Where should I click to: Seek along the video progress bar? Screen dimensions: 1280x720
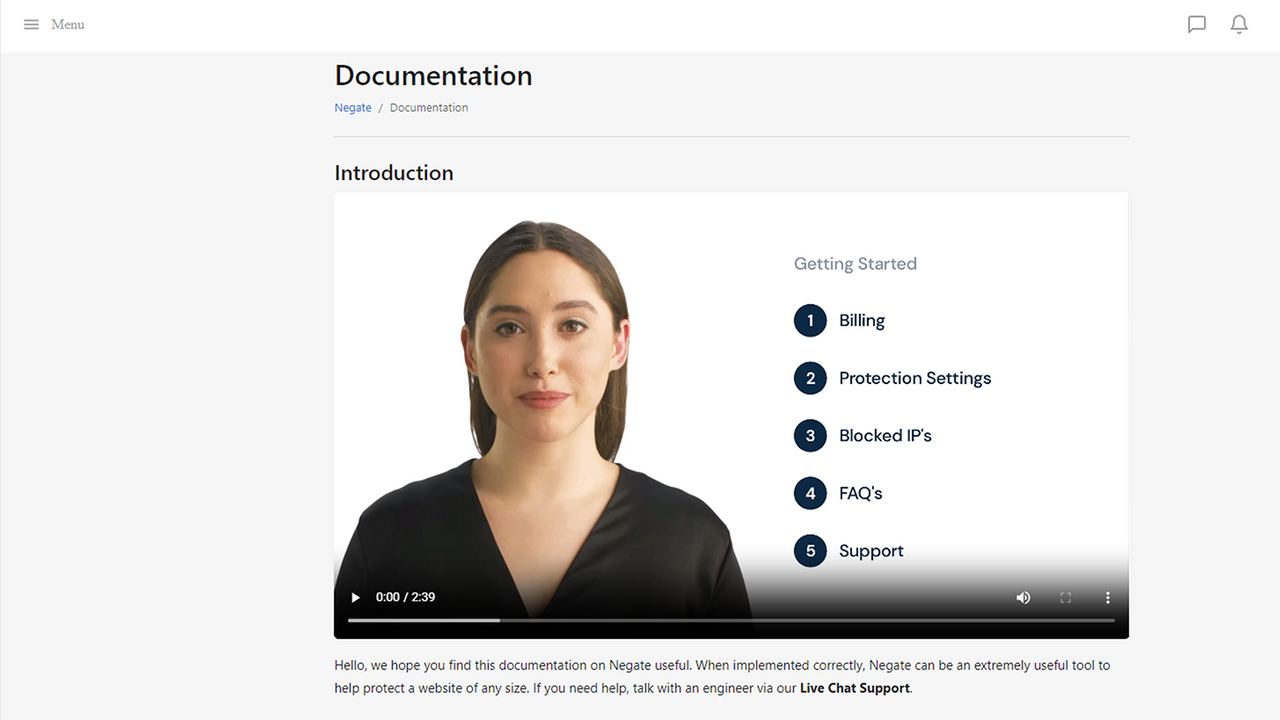pos(731,620)
